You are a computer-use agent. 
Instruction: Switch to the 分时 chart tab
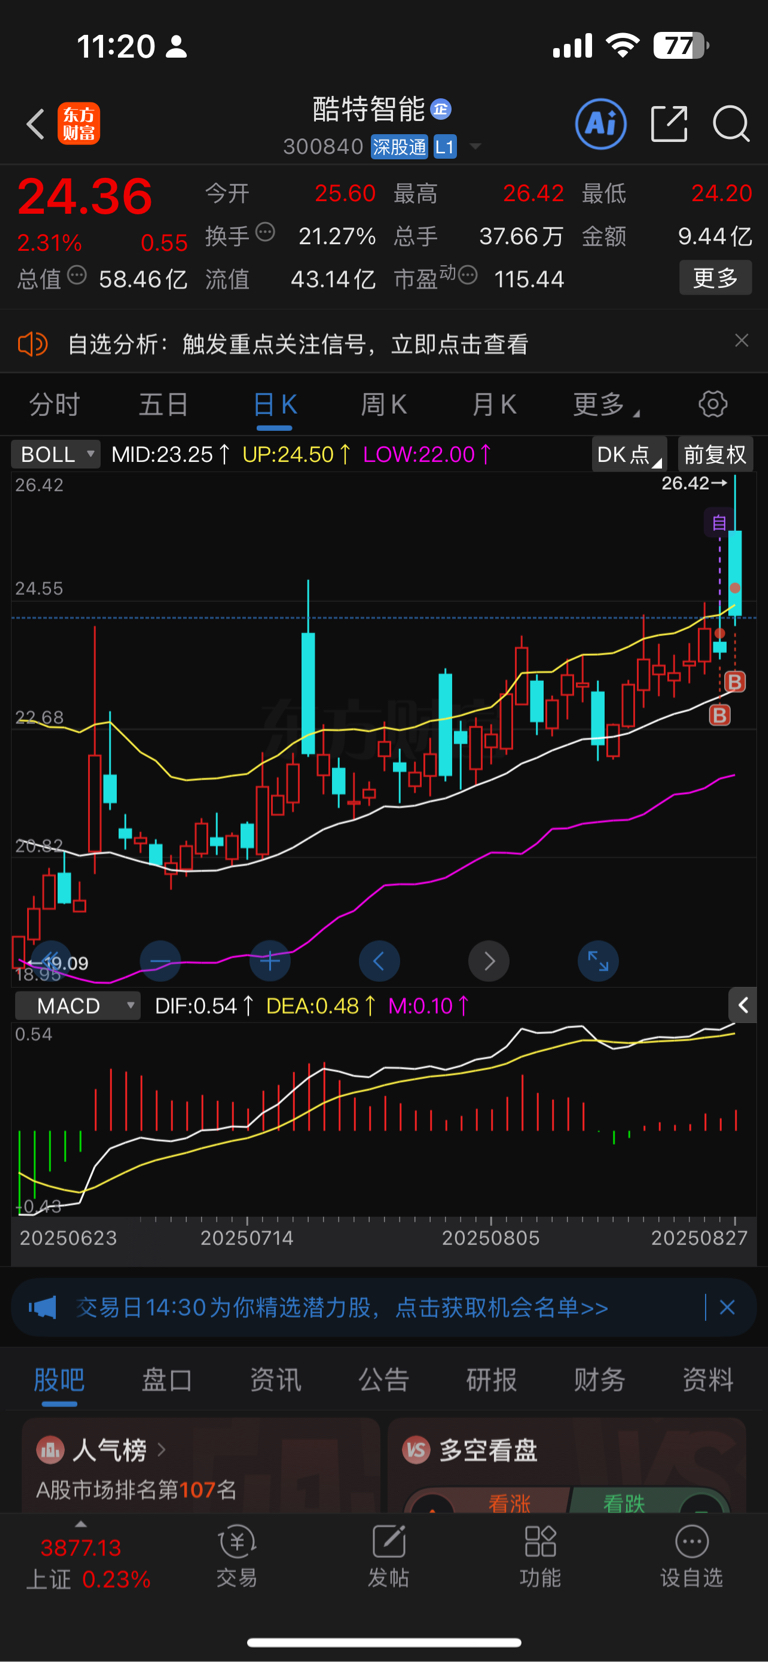(54, 405)
